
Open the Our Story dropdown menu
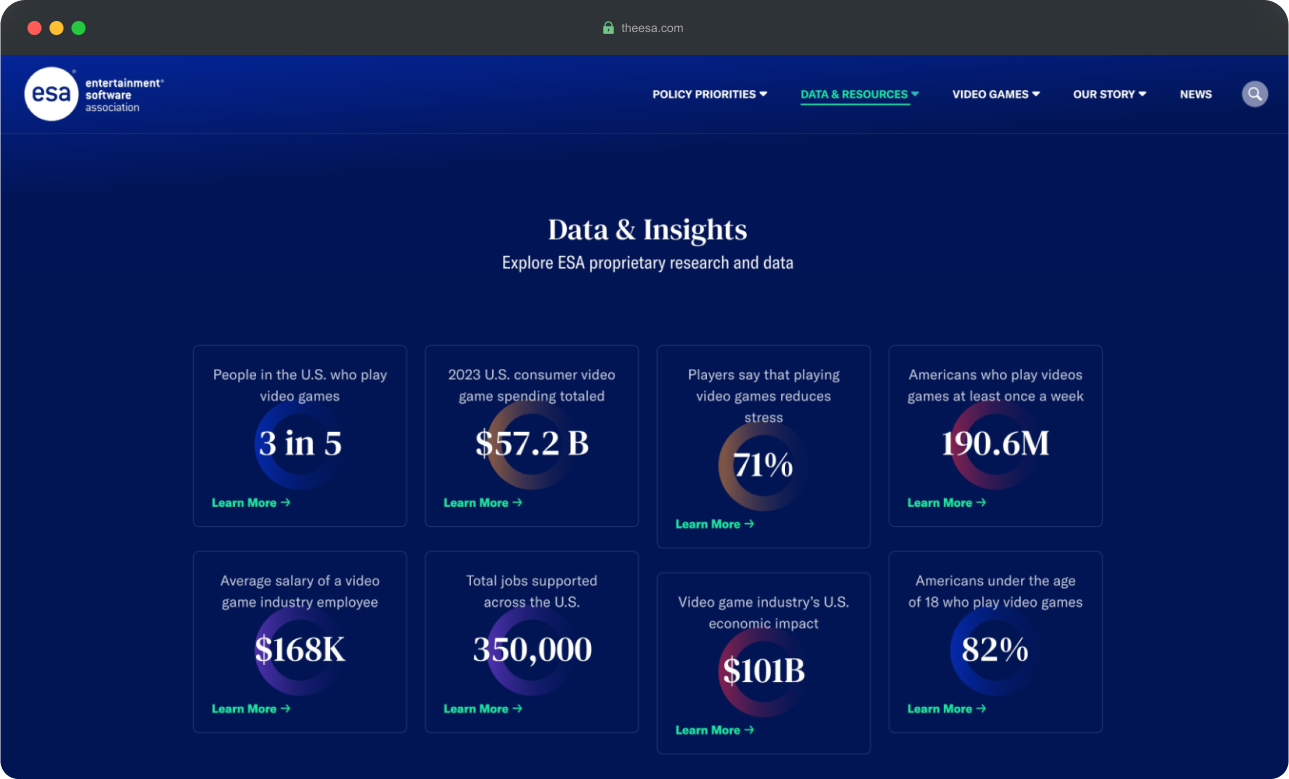(x=1110, y=94)
